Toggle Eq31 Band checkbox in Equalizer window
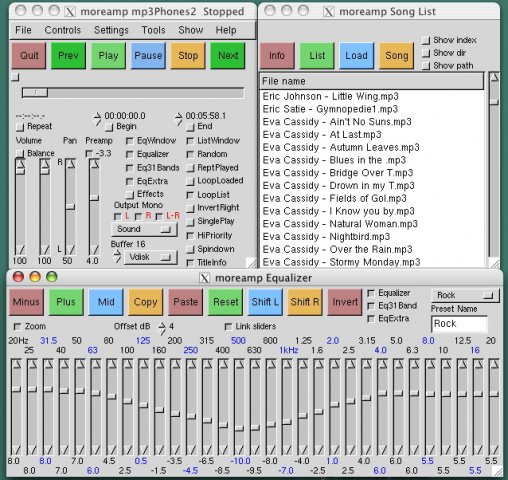The height and width of the screenshot is (480, 508). click(x=371, y=306)
